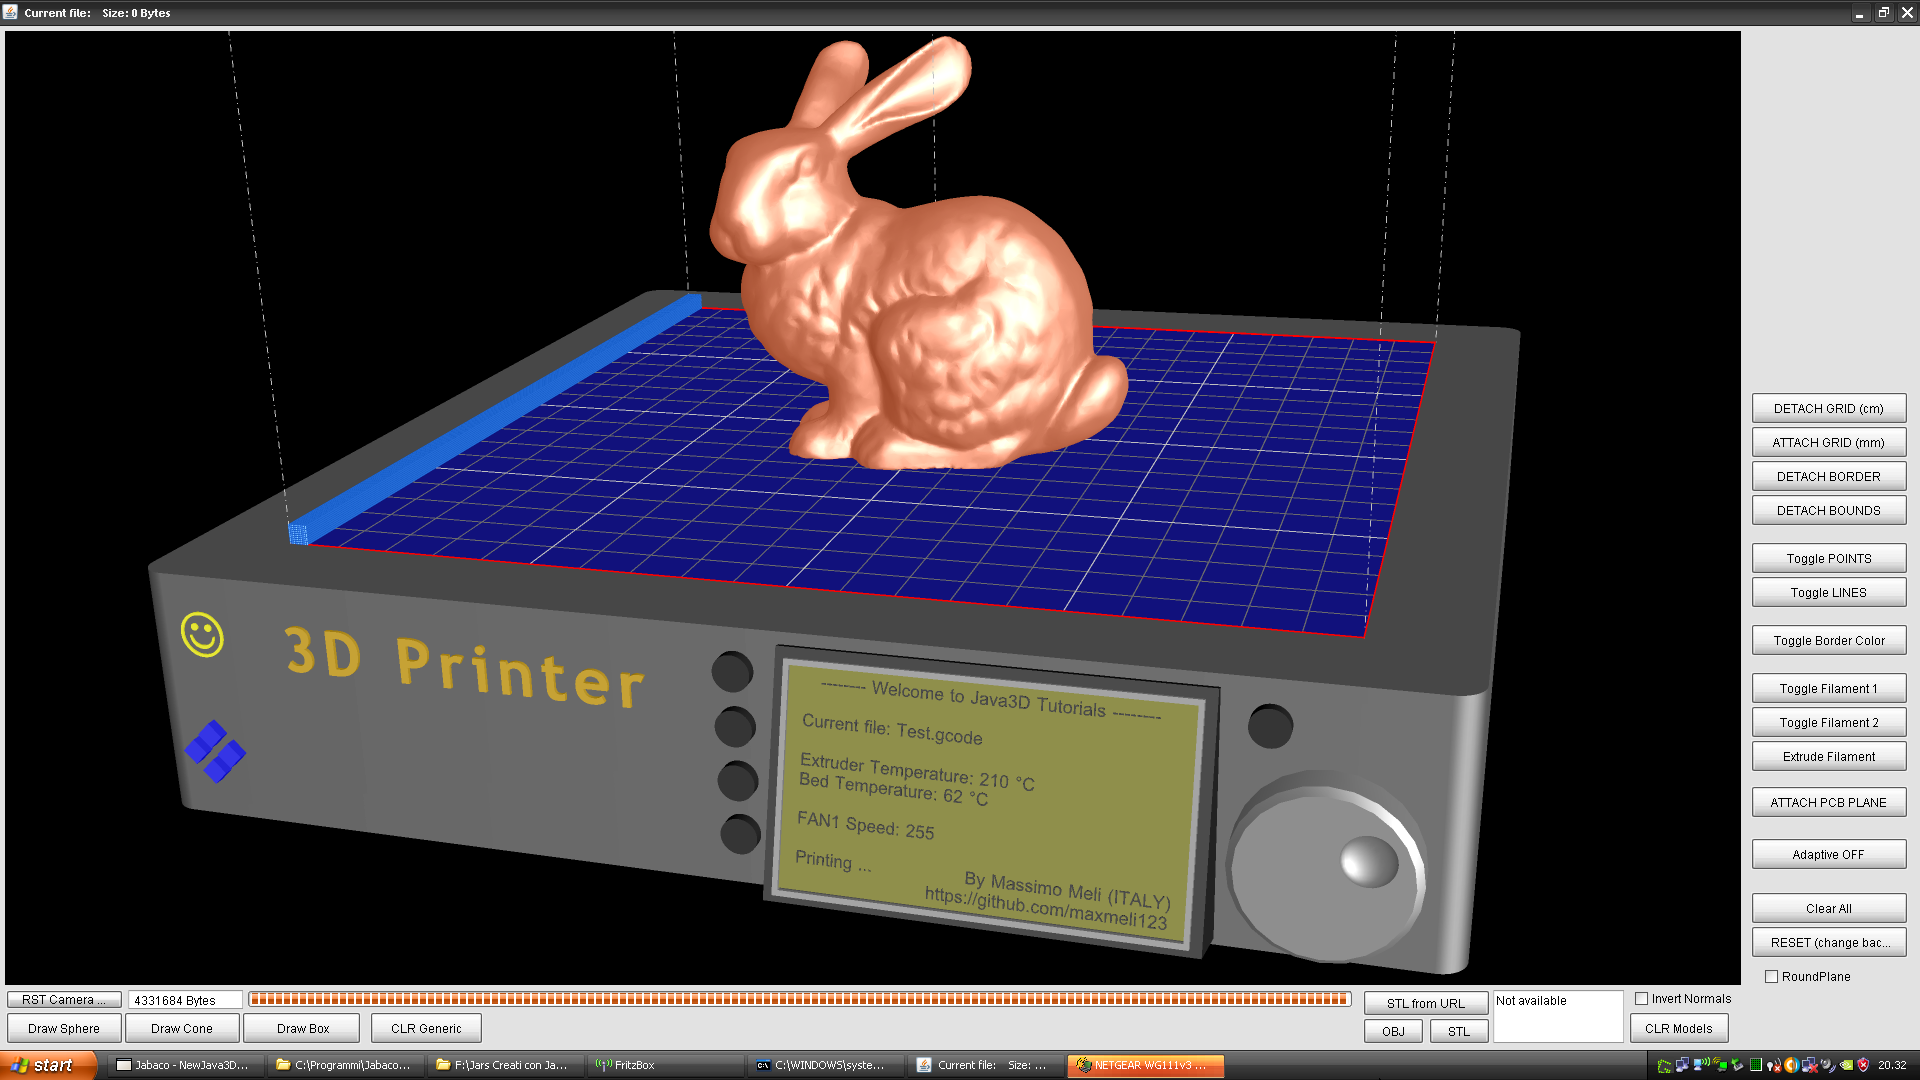
Task: Click Toggle Border Color button
Action: pos(1828,640)
